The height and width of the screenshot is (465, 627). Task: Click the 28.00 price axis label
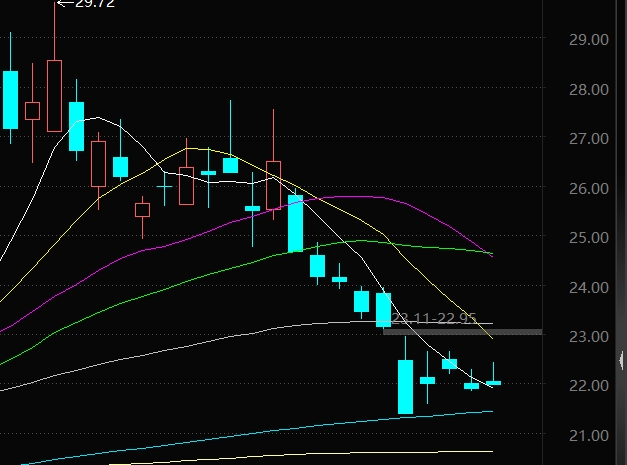(x=589, y=89)
